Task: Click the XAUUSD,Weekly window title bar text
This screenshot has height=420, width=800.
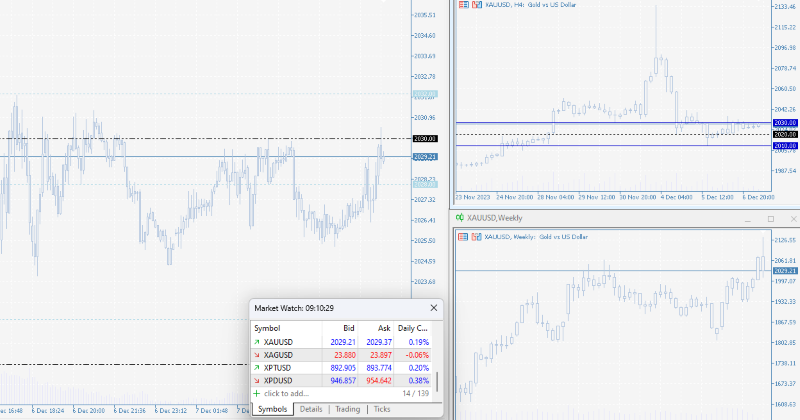Action: click(494, 218)
